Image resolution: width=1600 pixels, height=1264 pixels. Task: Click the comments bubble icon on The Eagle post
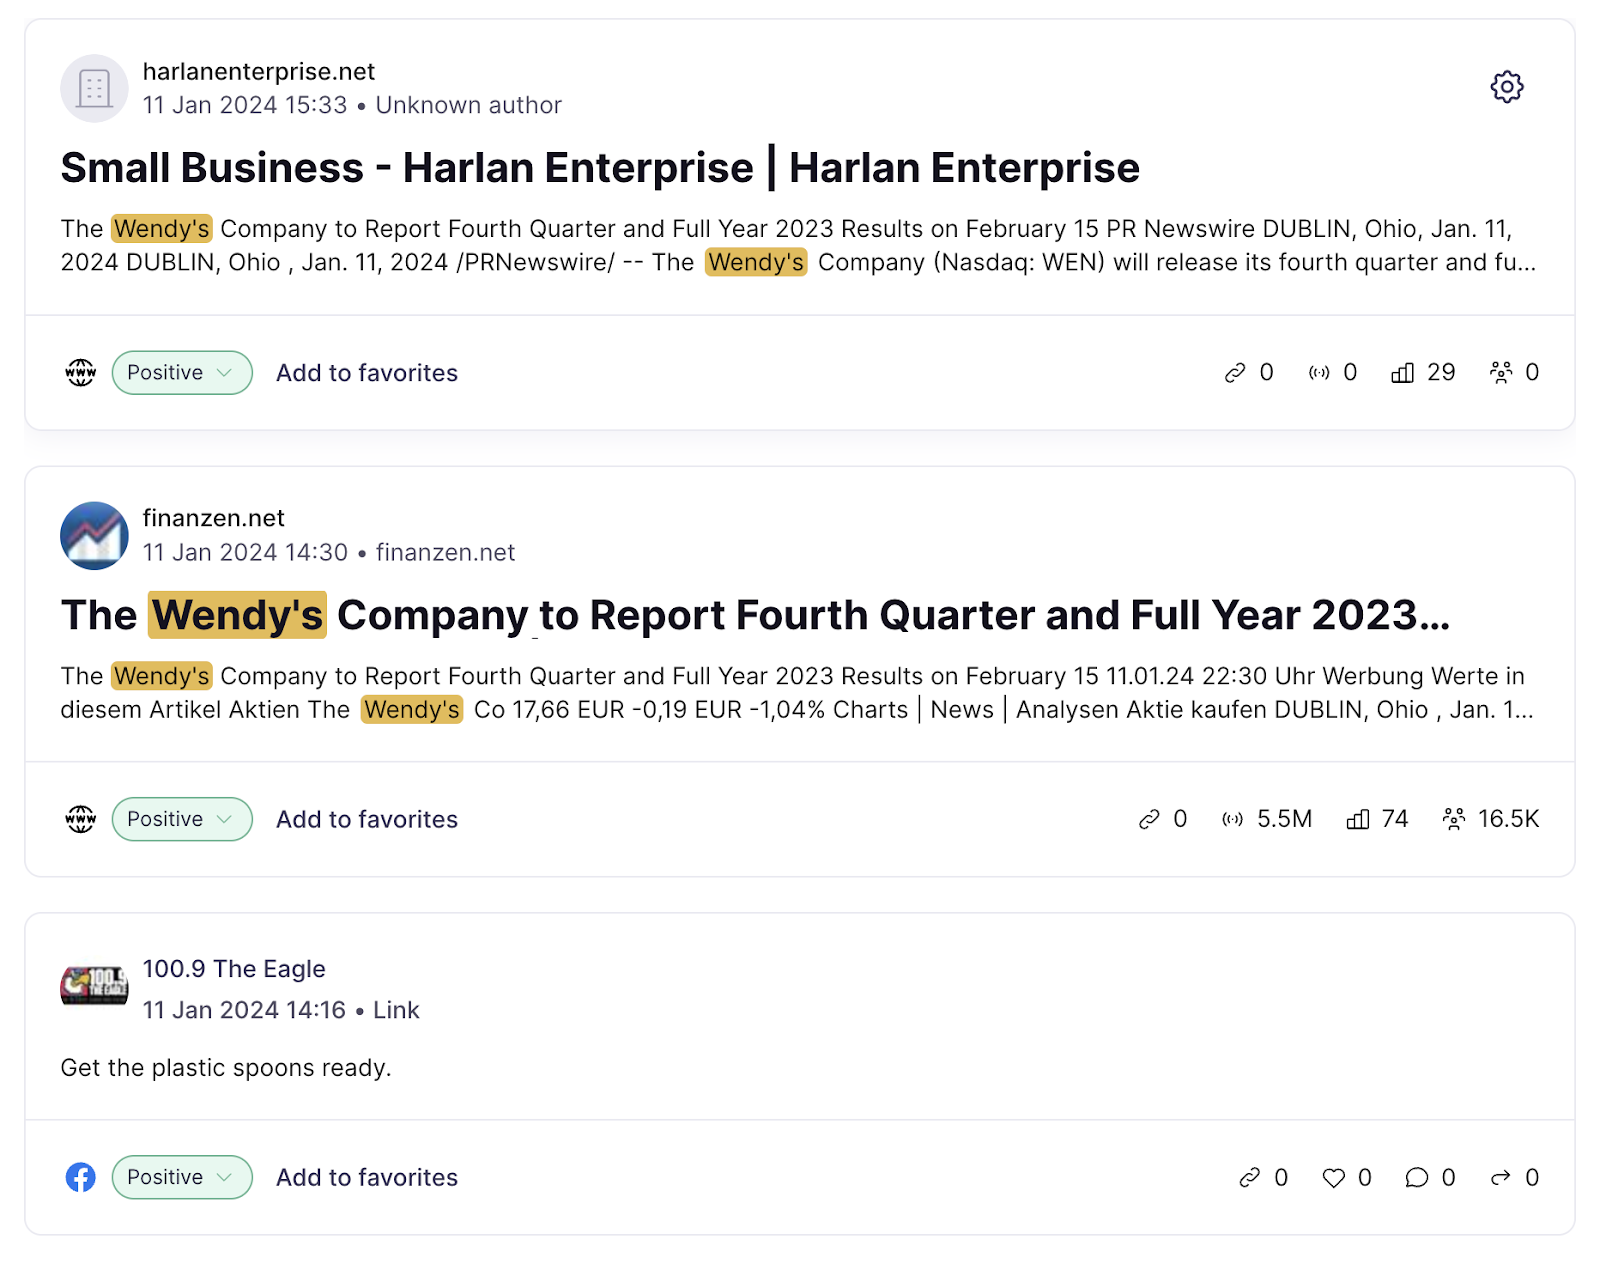pyautogui.click(x=1416, y=1177)
